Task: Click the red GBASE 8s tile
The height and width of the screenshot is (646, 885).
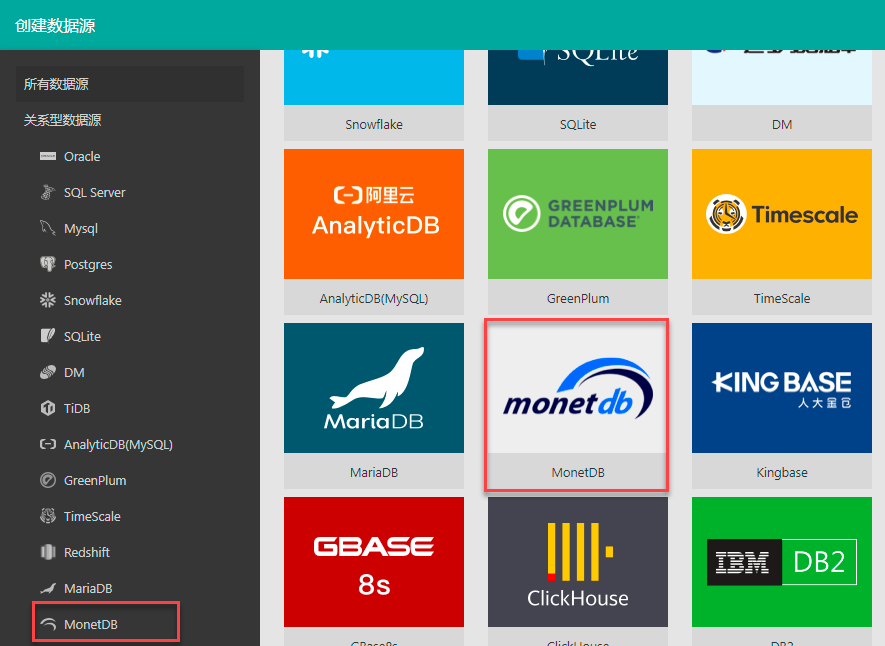Action: pyautogui.click(x=373, y=562)
